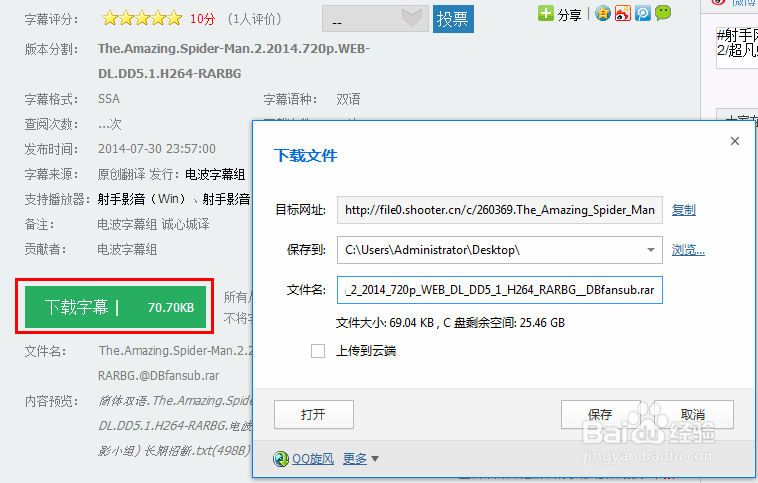Share to Sina Weibo icon
Image resolution: width=758 pixels, height=483 pixels.
623,13
